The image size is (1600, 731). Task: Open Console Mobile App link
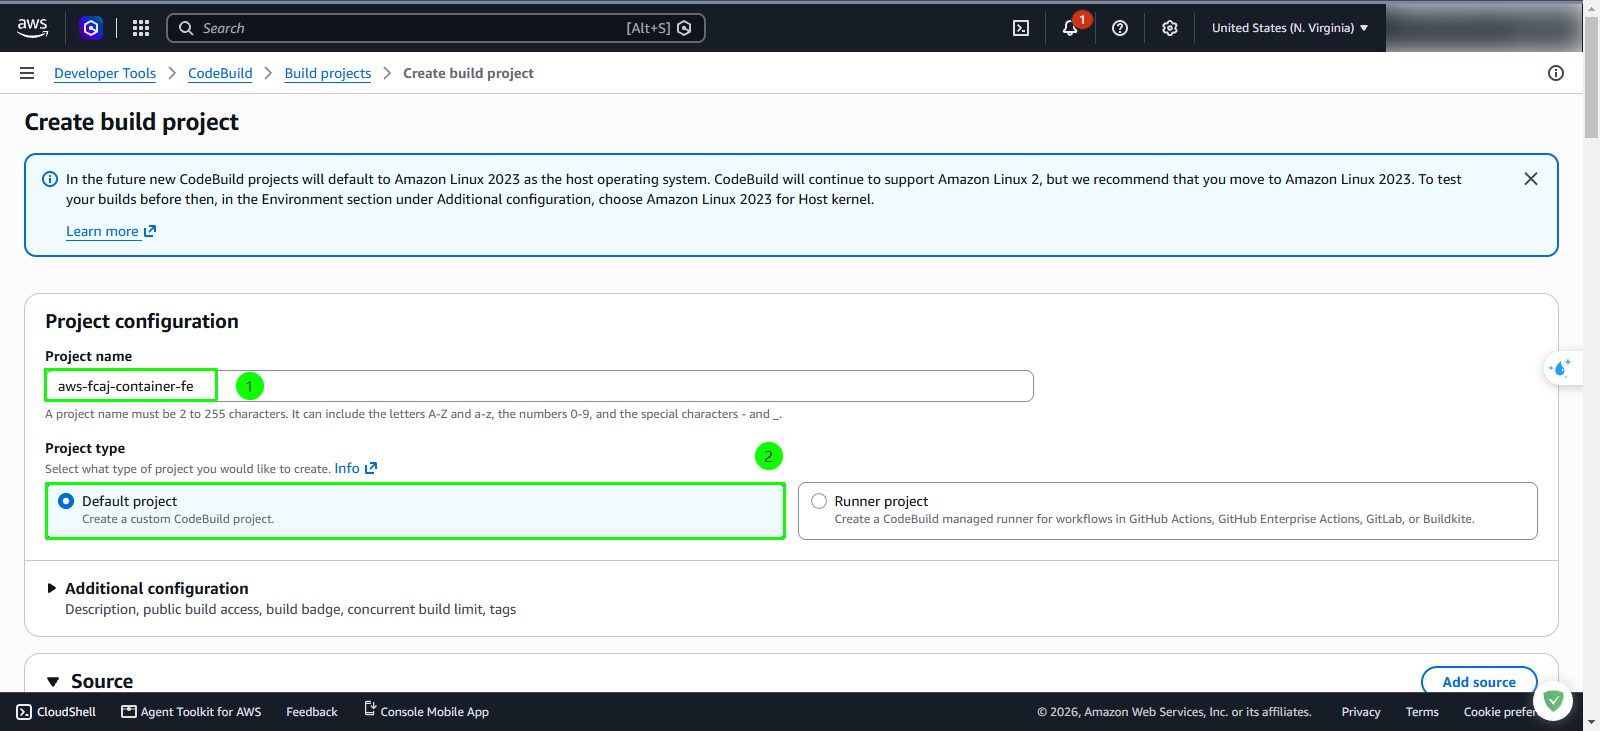click(426, 711)
